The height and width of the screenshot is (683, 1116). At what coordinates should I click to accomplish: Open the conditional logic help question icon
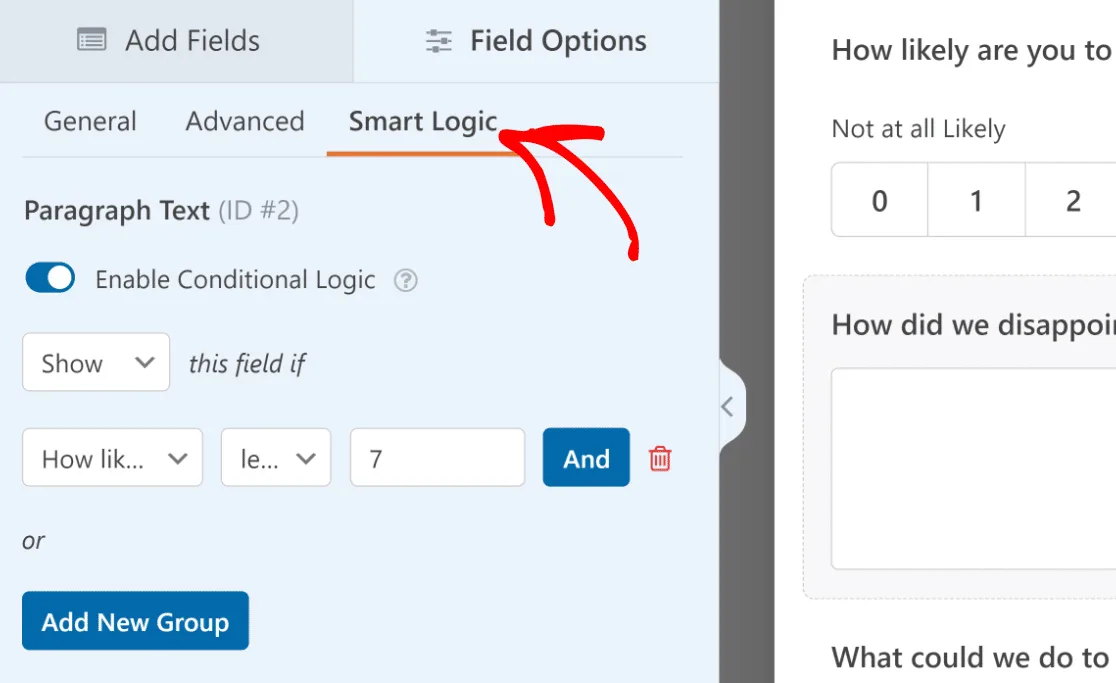pos(406,280)
